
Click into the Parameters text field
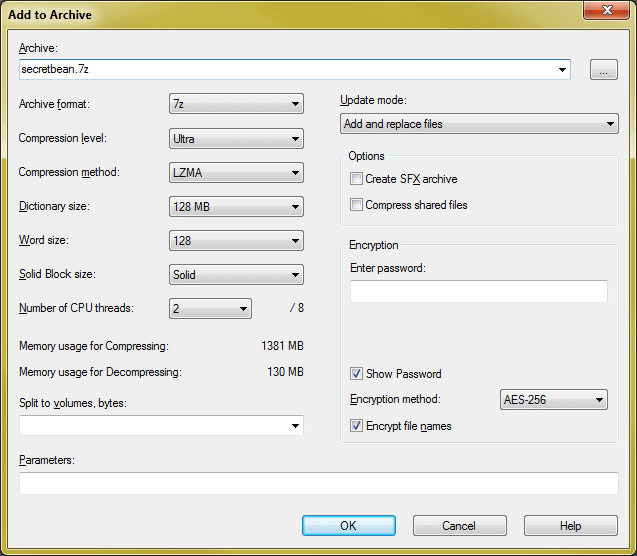(x=319, y=483)
